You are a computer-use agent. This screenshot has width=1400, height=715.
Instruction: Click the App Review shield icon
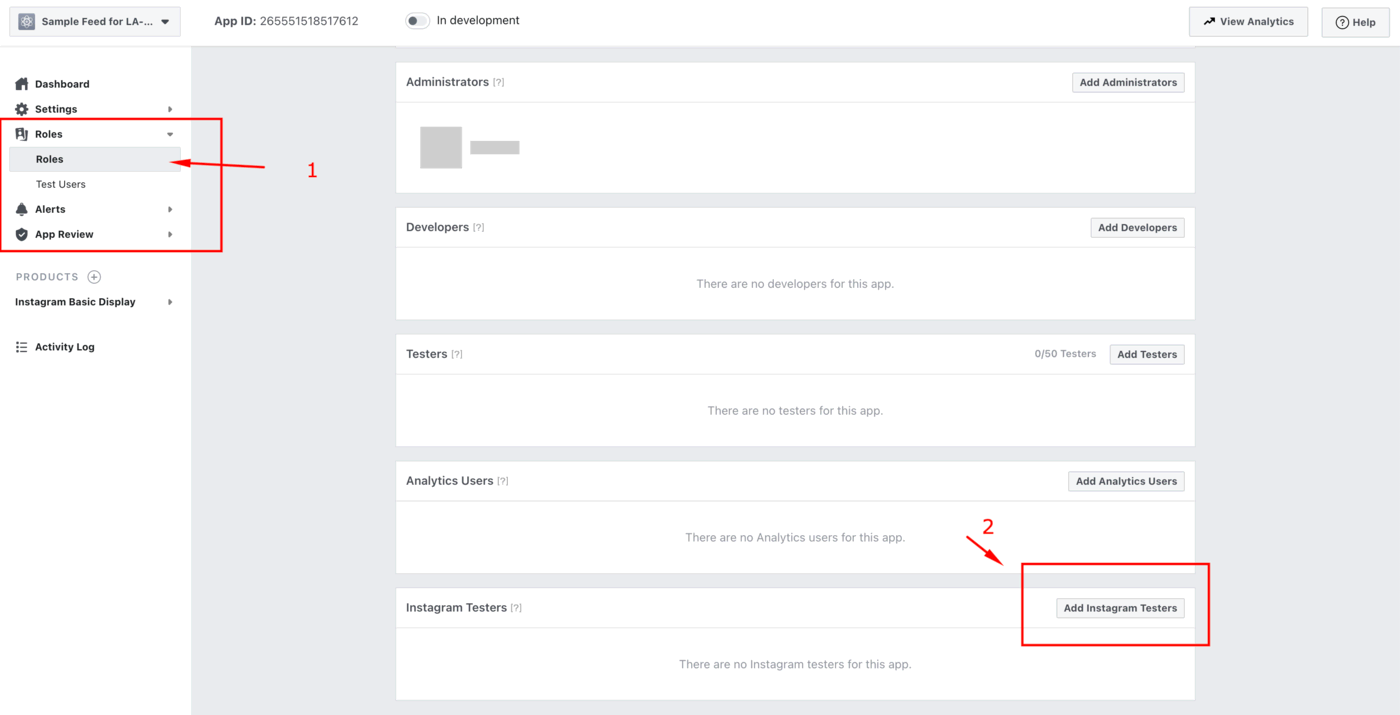point(22,234)
